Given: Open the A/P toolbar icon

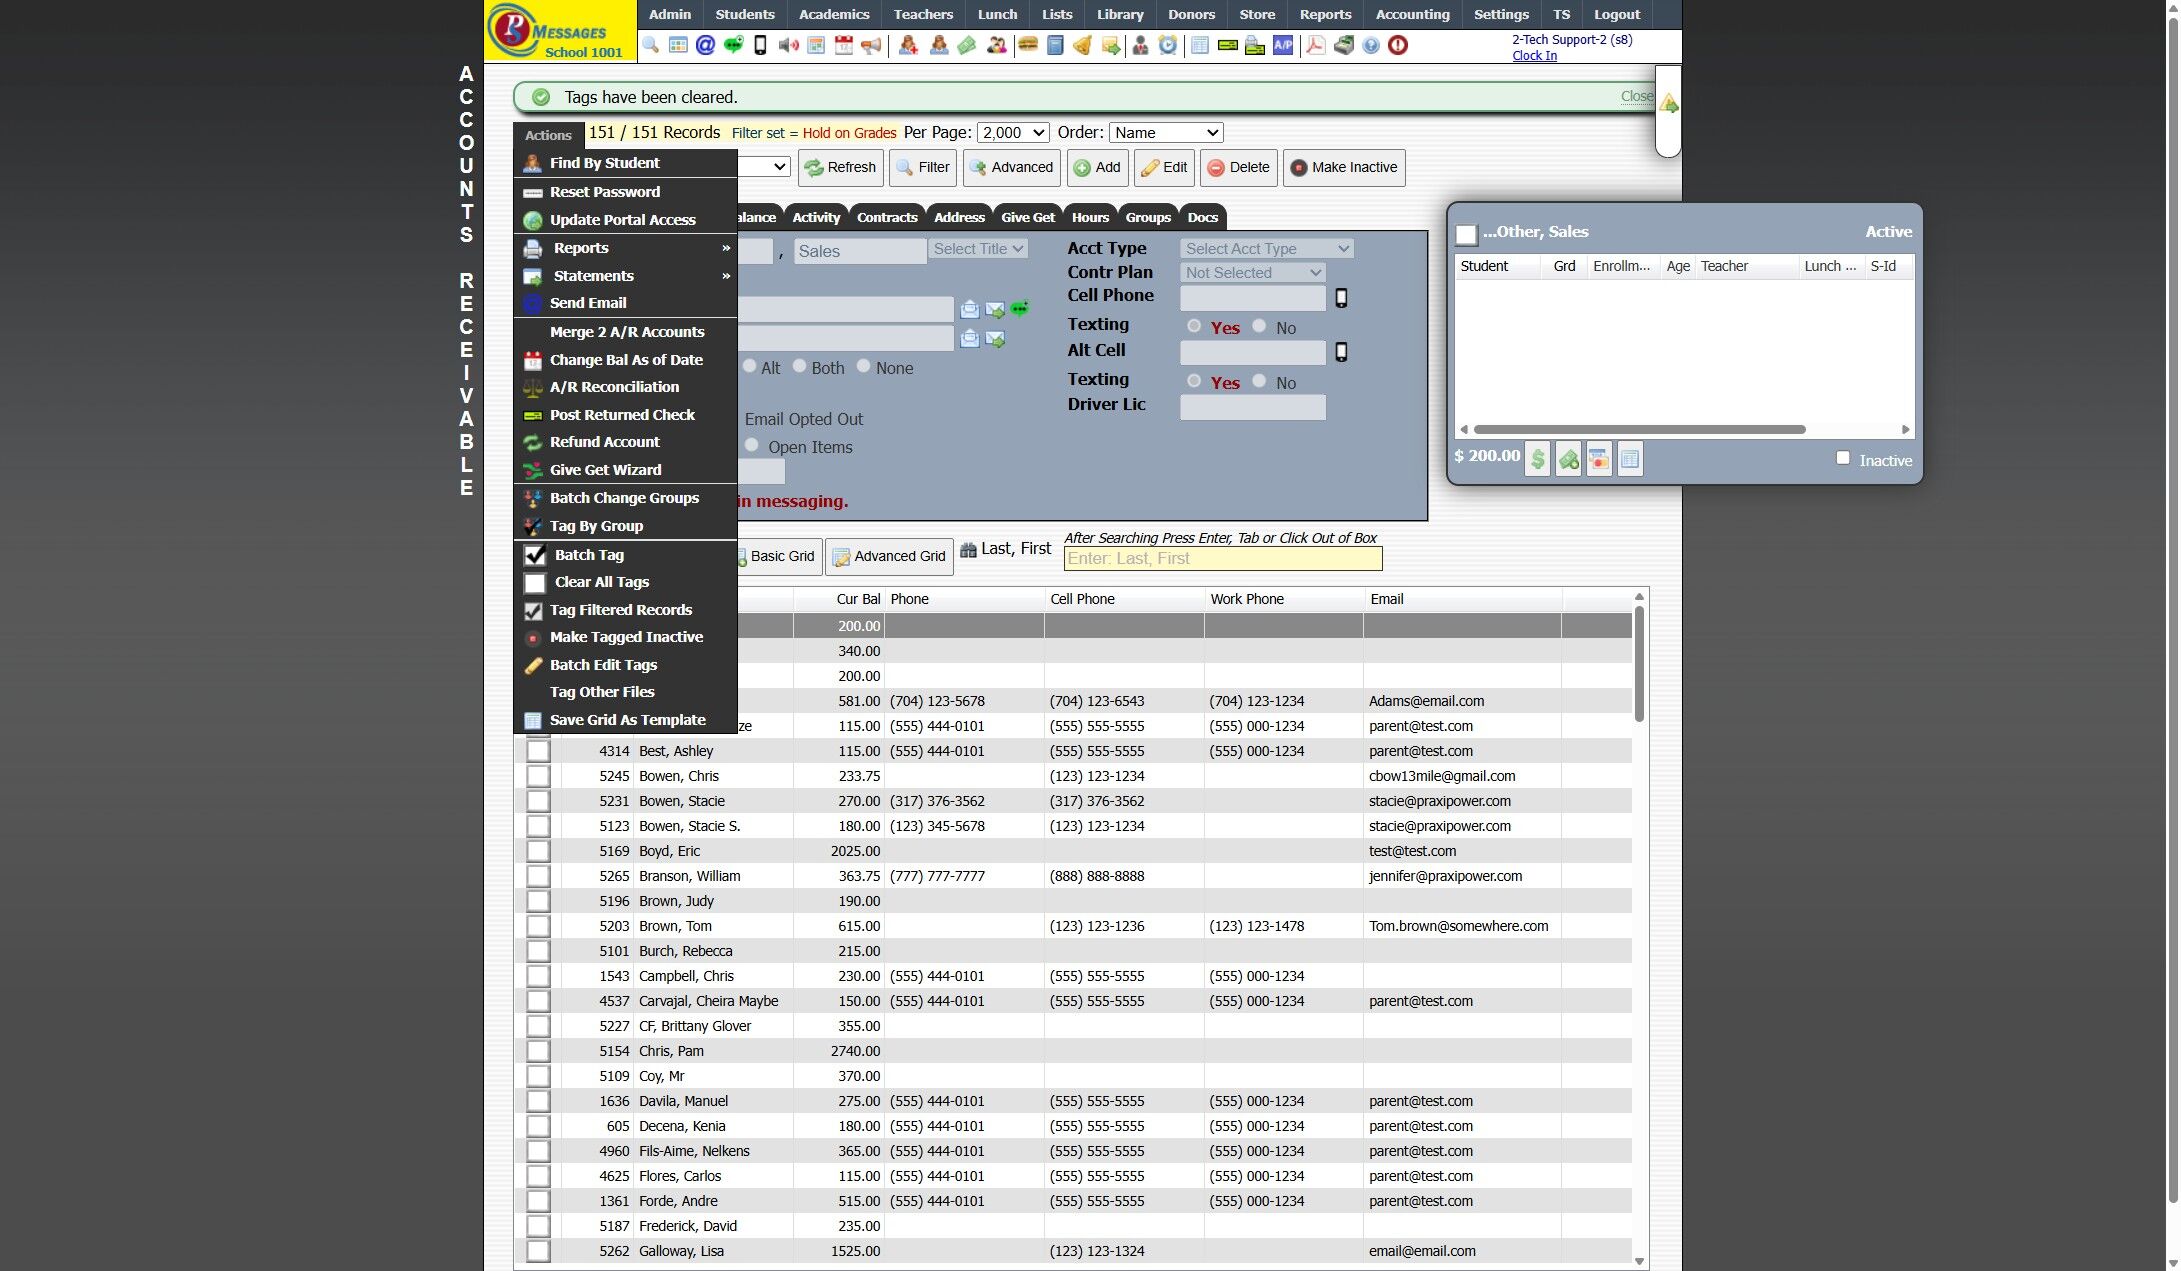Looking at the screenshot, I should (1282, 45).
